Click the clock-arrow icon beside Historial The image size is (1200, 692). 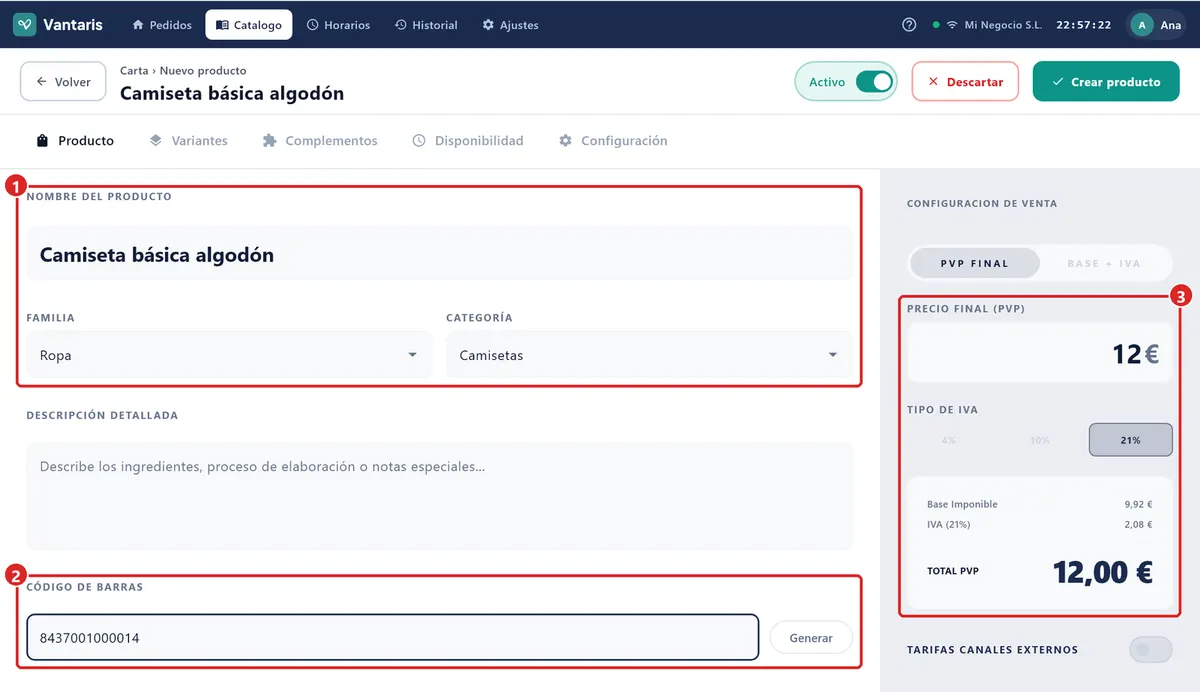(401, 25)
